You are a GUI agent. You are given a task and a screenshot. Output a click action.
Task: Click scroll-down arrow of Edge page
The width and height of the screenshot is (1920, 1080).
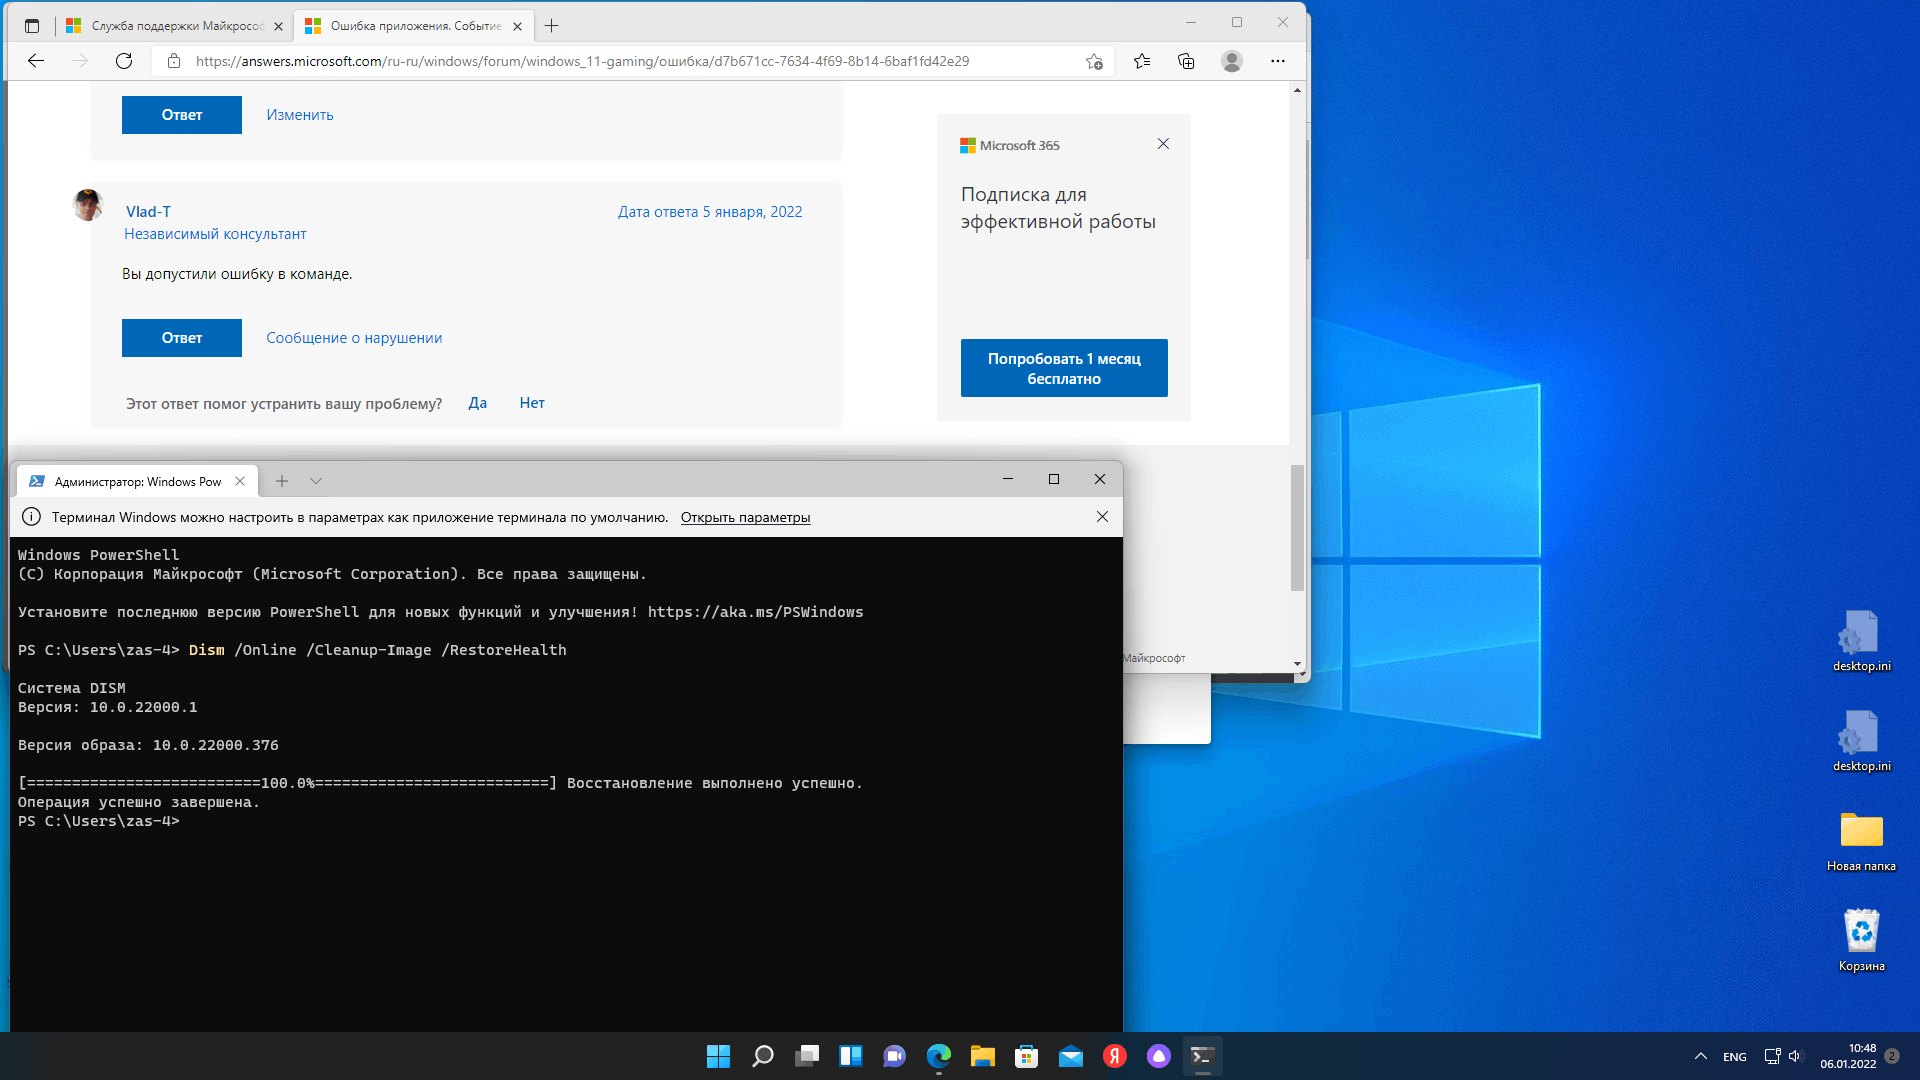point(1297,664)
